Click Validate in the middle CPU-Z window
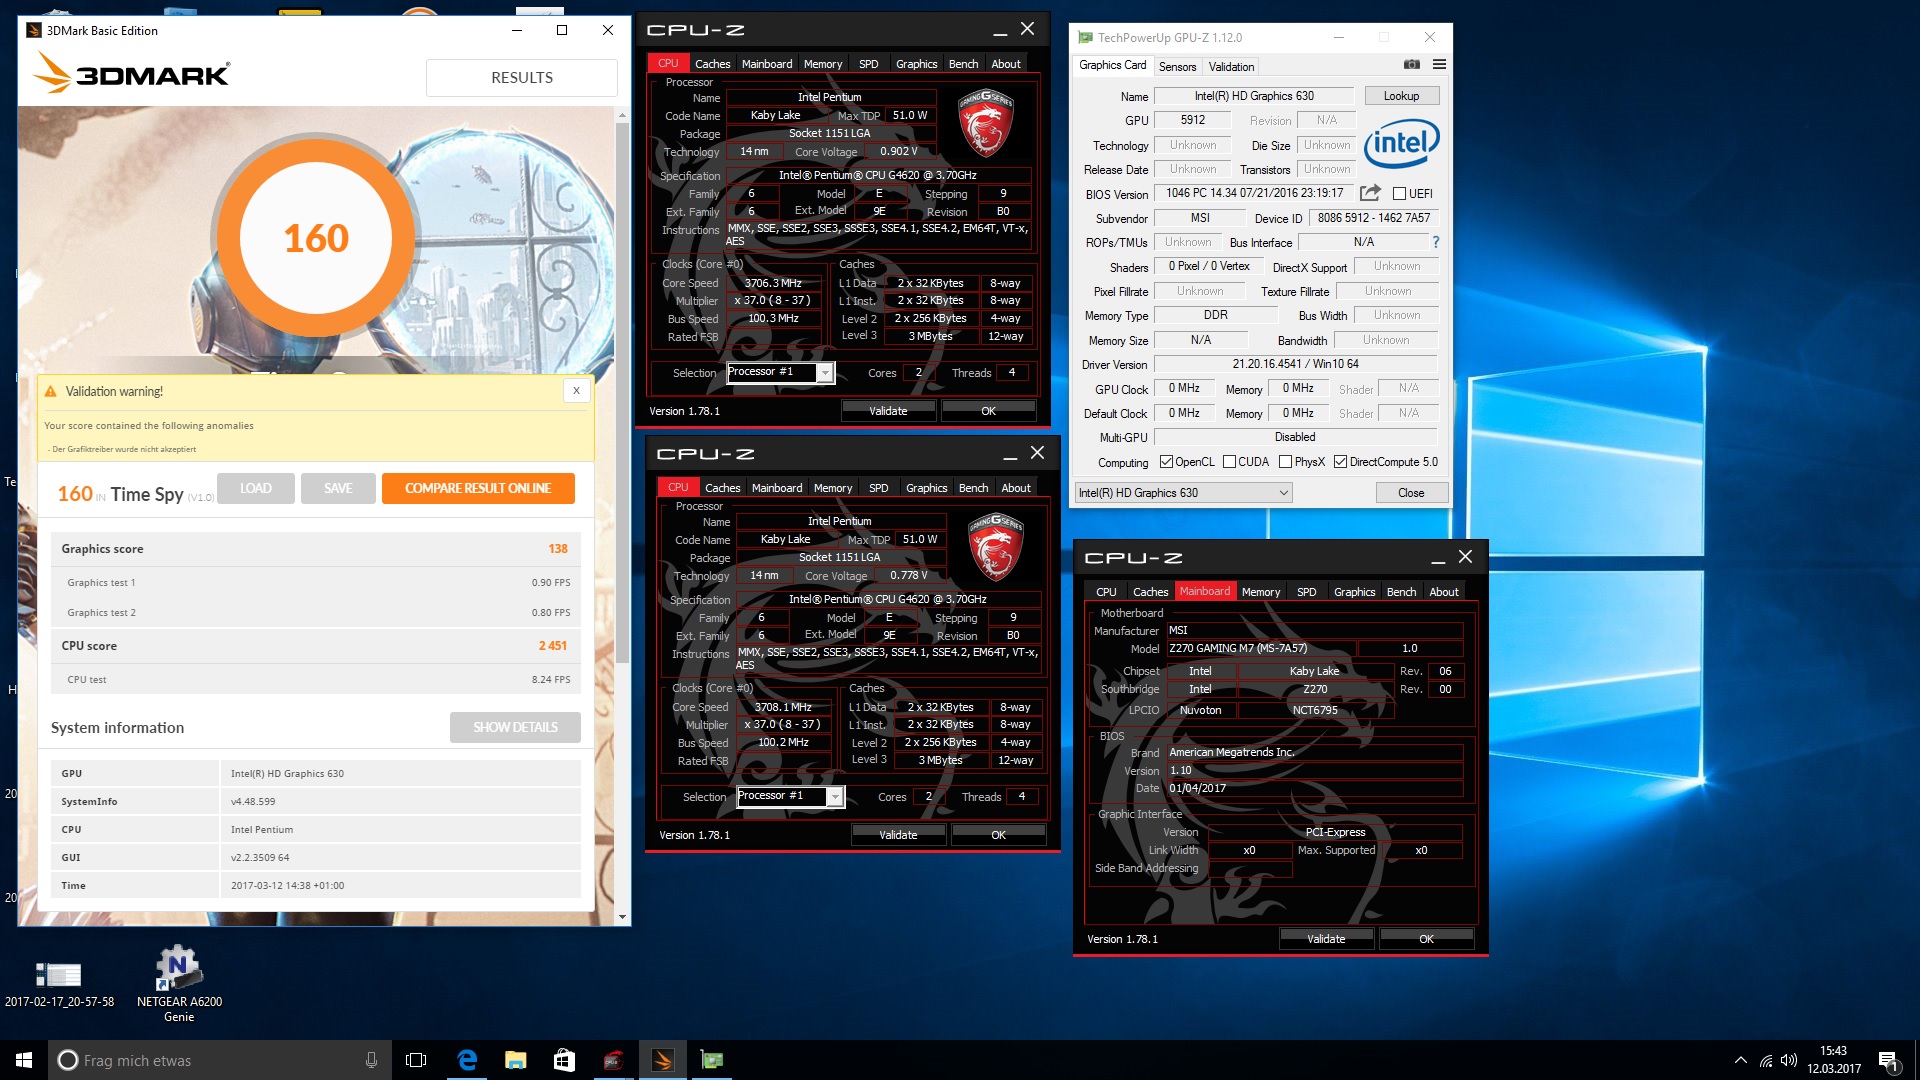This screenshot has height=1080, width=1920. point(898,834)
